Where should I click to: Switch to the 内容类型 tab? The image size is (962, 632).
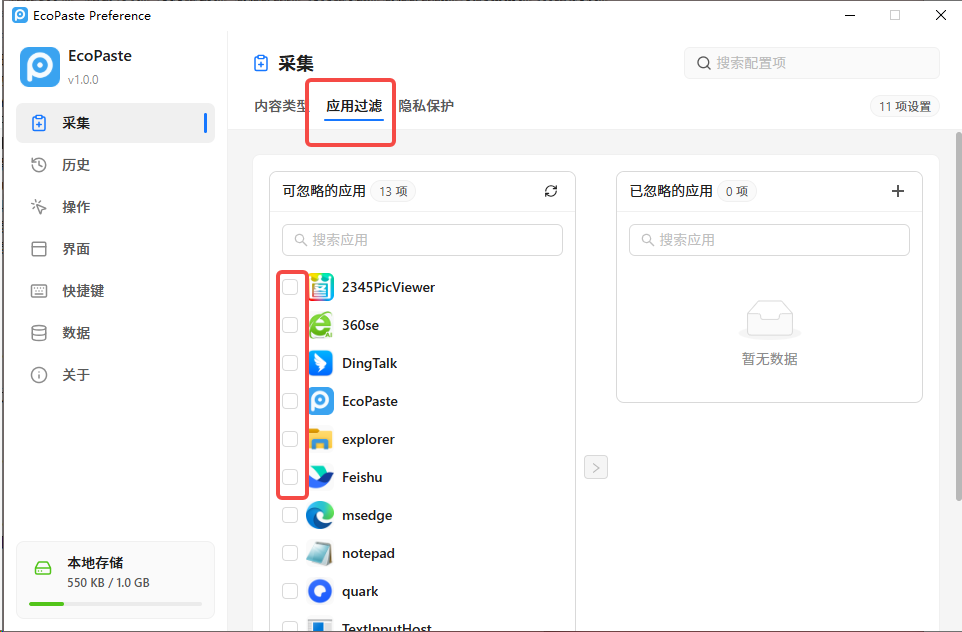point(282,106)
